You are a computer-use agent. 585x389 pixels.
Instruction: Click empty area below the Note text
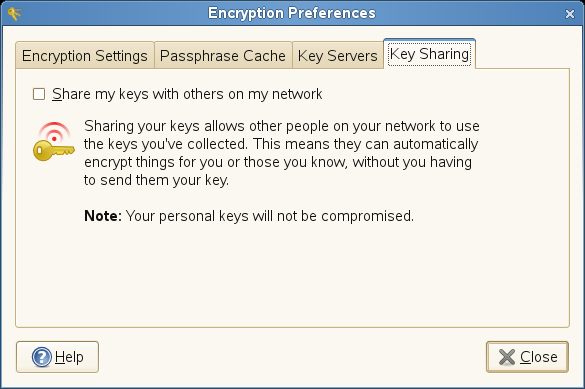(x=292, y=276)
